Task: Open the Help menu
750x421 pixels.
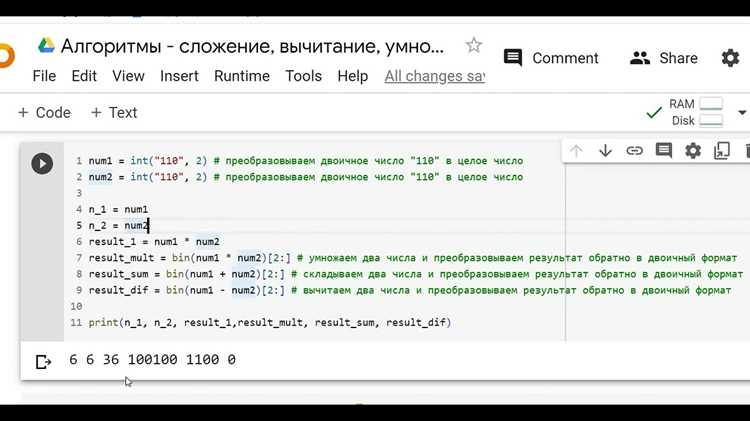Action: [x=353, y=76]
